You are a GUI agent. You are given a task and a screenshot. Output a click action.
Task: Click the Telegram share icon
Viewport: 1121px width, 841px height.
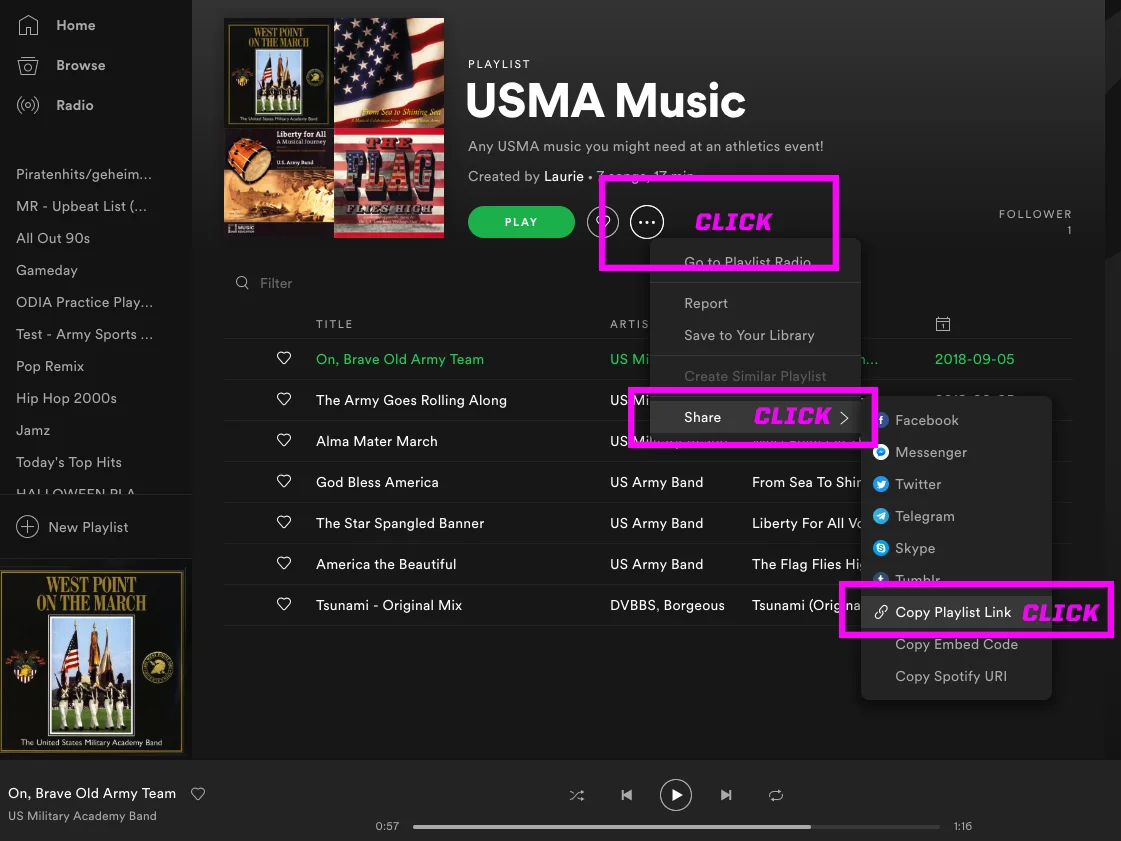(881, 516)
